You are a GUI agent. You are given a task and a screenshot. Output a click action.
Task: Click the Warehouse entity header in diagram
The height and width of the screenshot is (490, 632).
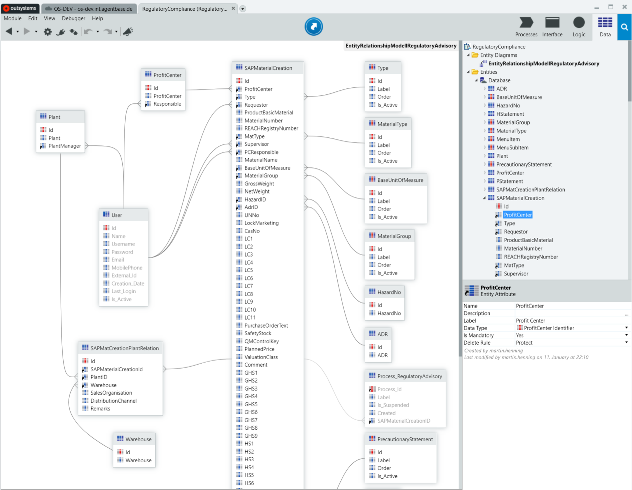point(137,439)
